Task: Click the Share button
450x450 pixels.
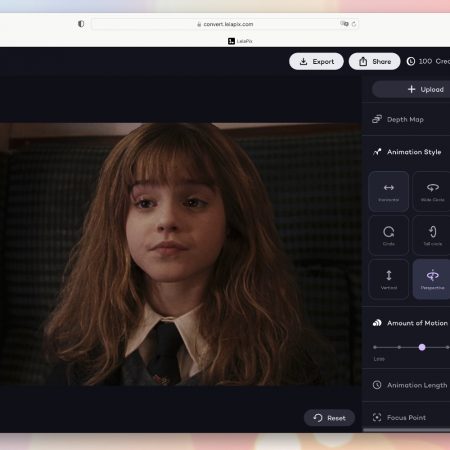Action: (375, 61)
